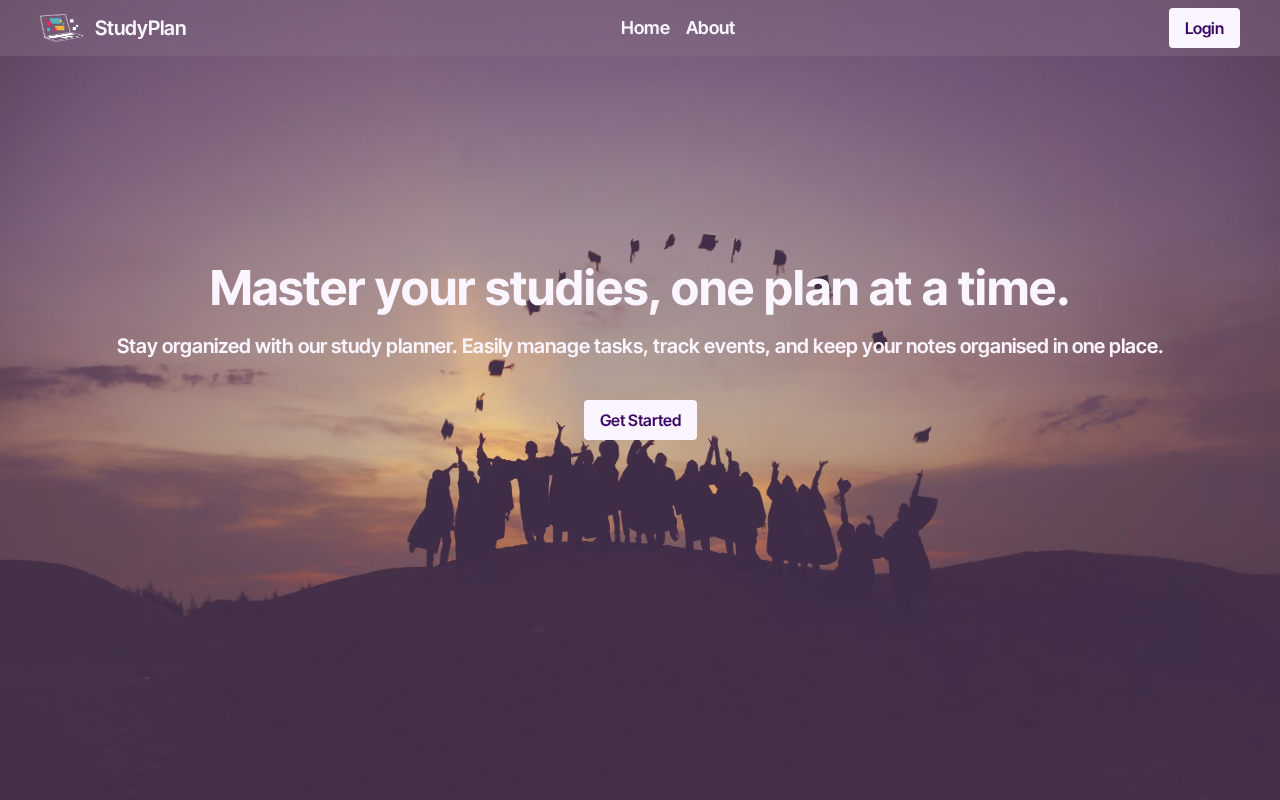Screen dimensions: 1280x800
Task: Open the StudyPlan brand name link
Action: click(x=140, y=28)
